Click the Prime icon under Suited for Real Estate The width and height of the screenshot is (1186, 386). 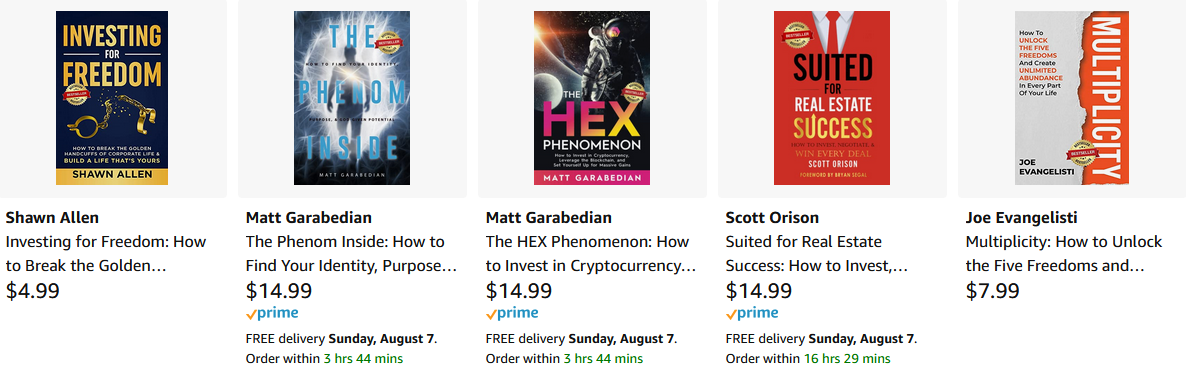pyautogui.click(x=752, y=313)
